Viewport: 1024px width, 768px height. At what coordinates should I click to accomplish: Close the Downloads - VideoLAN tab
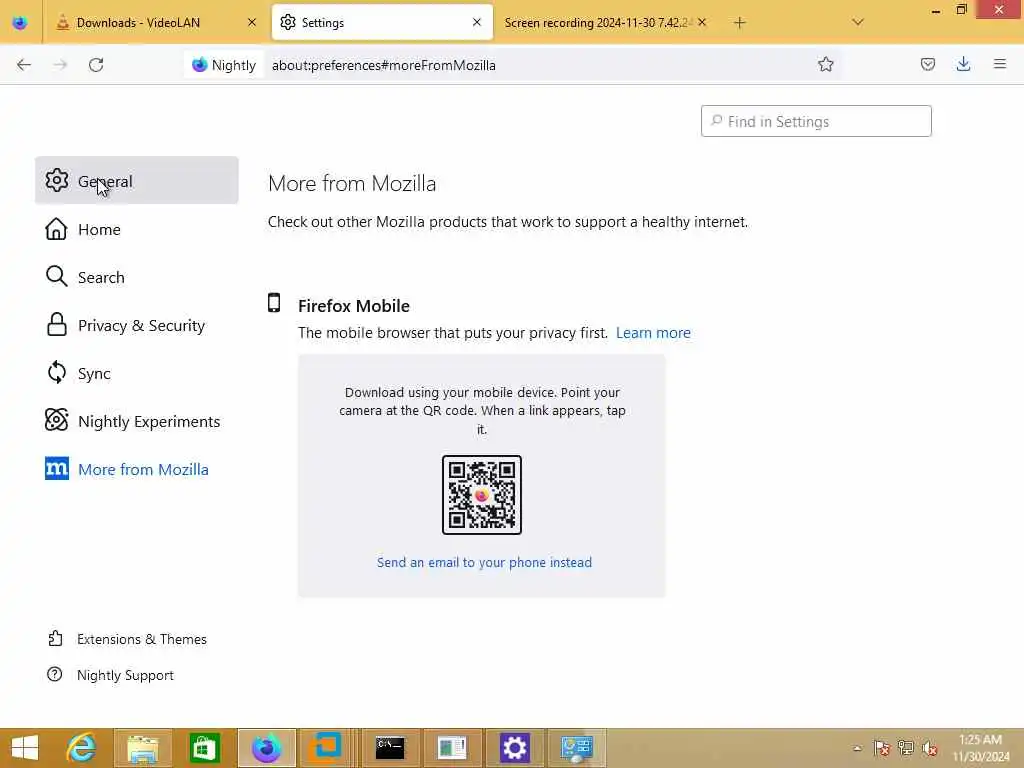pyautogui.click(x=251, y=23)
